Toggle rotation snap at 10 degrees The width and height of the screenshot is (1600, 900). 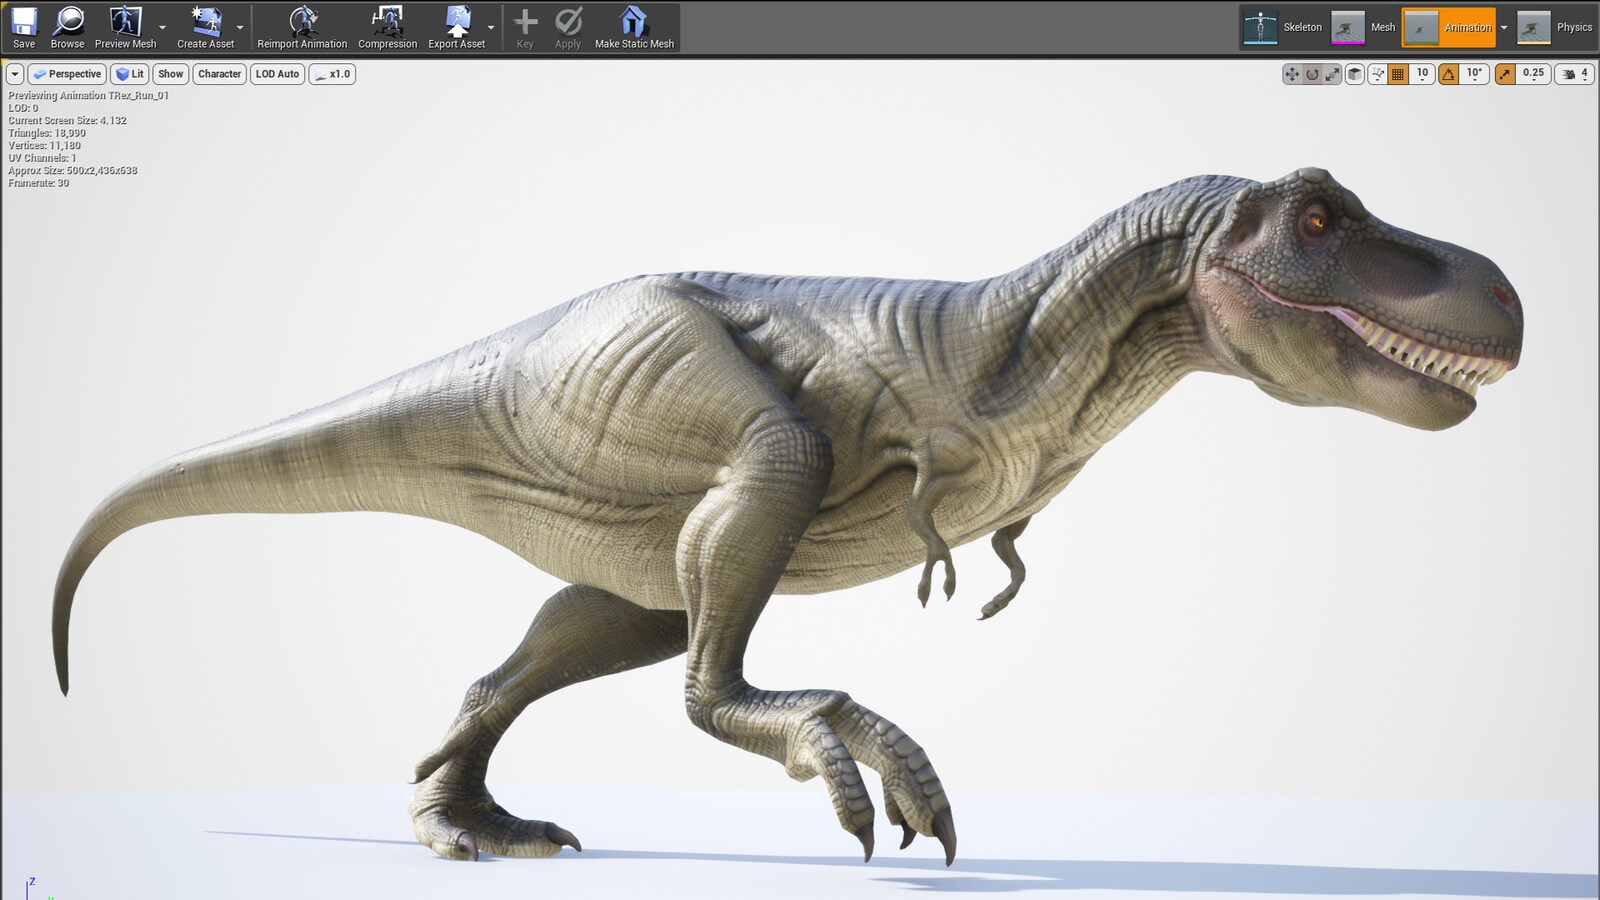1447,73
